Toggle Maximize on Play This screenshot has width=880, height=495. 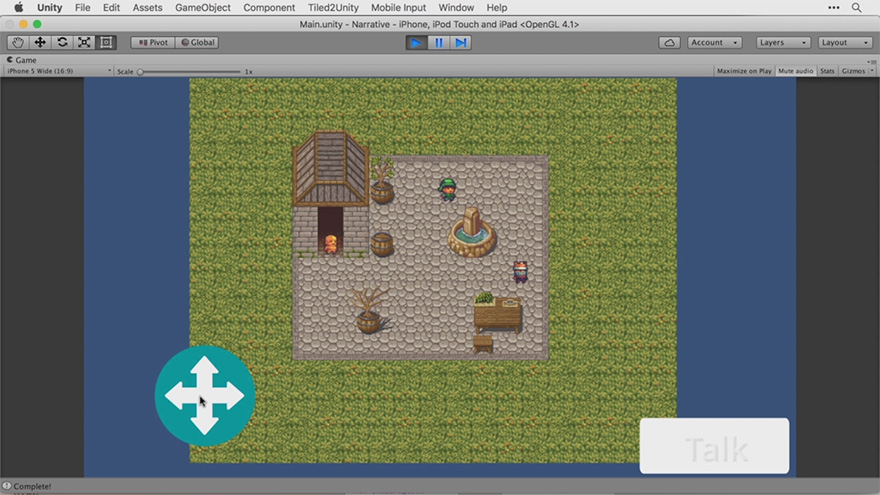tap(744, 71)
